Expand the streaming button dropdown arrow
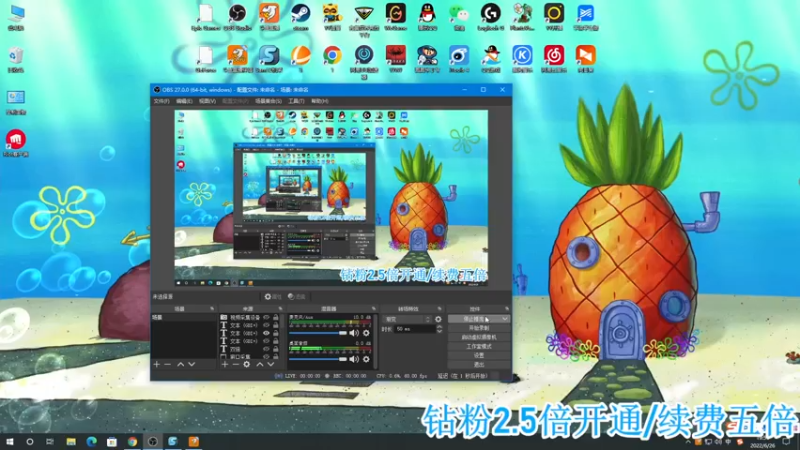This screenshot has width=800, height=450. click(505, 319)
